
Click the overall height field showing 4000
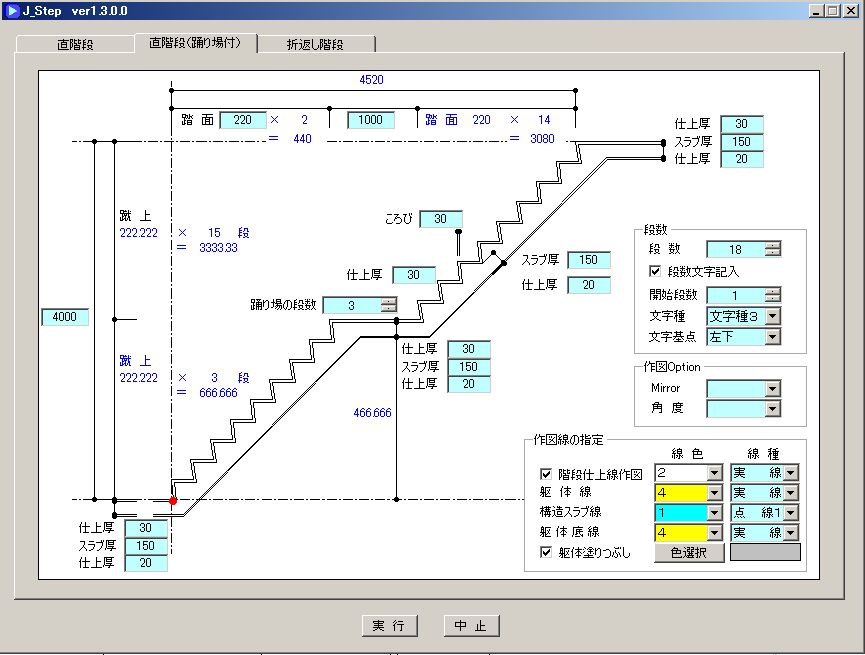pyautogui.click(x=65, y=318)
